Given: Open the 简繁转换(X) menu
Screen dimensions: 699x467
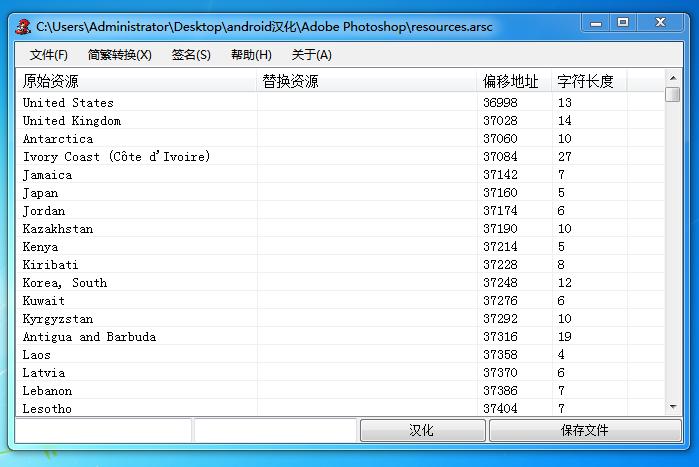Looking at the screenshot, I should pos(119,55).
